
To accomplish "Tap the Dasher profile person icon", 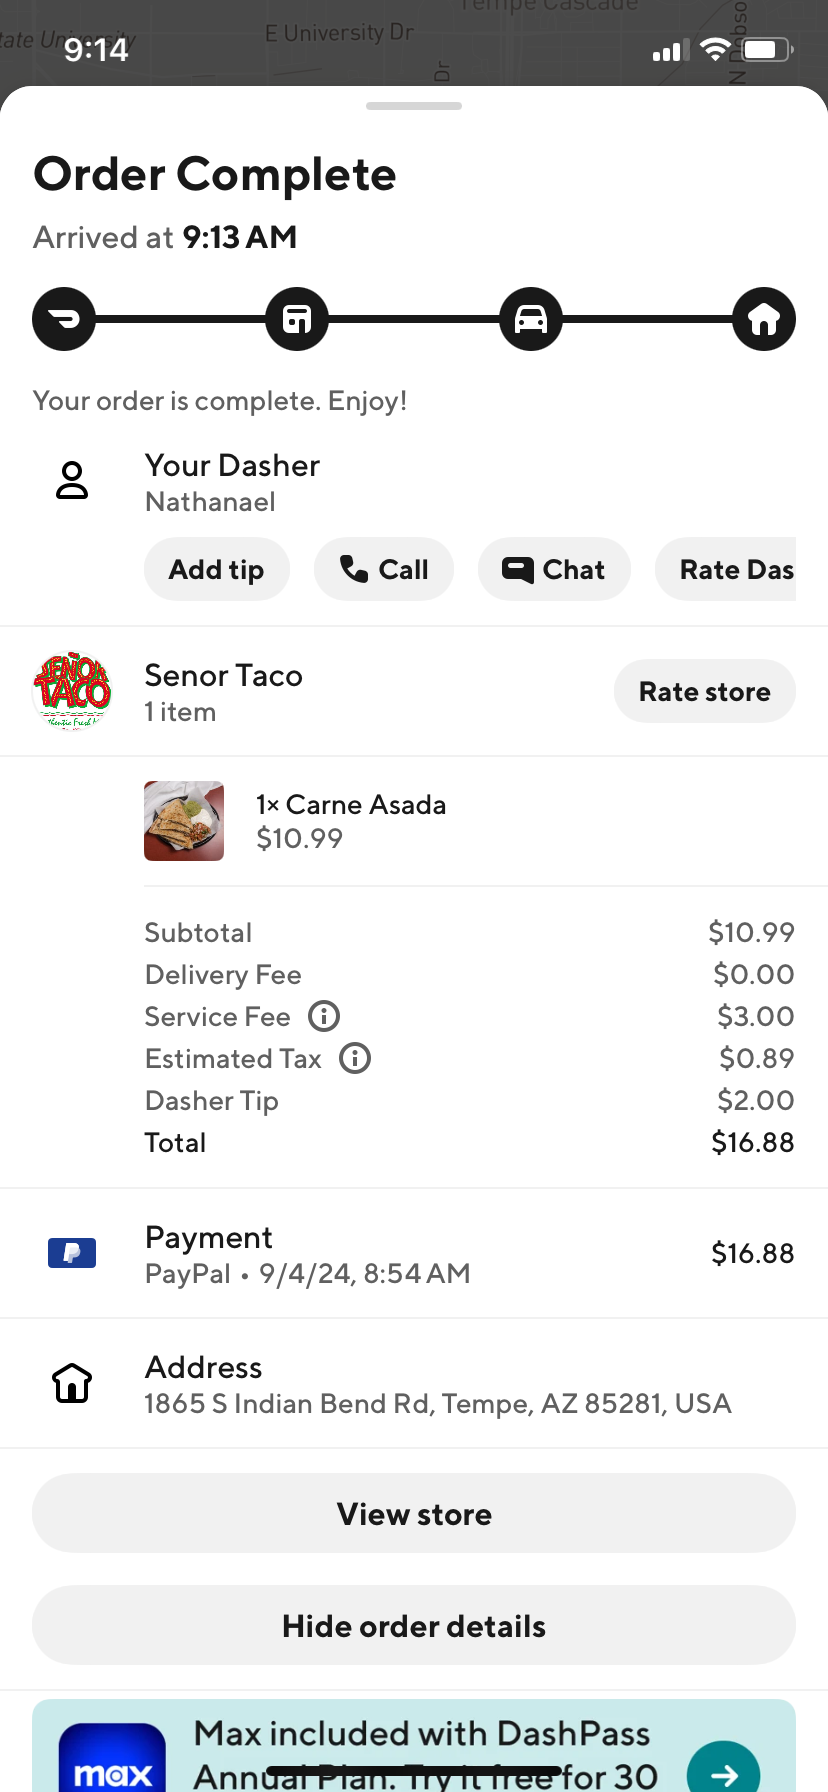I will pos(72,480).
